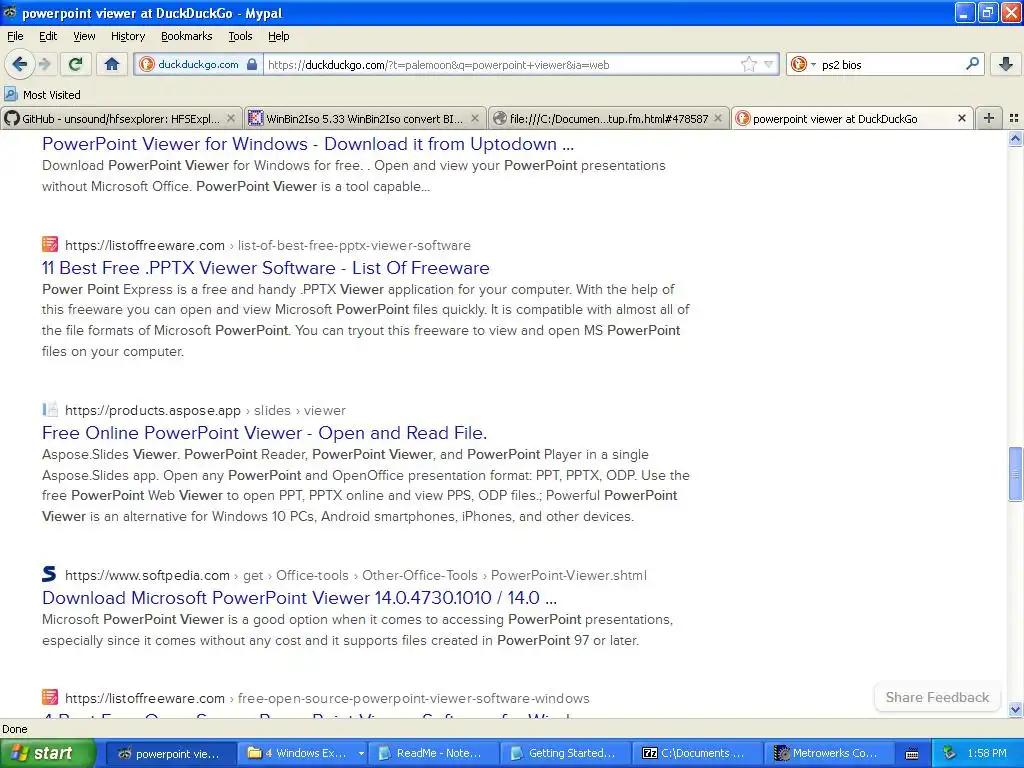Image resolution: width=1024 pixels, height=768 pixels.
Task: Open the Downloads arrow button
Action: pyautogui.click(x=1006, y=64)
